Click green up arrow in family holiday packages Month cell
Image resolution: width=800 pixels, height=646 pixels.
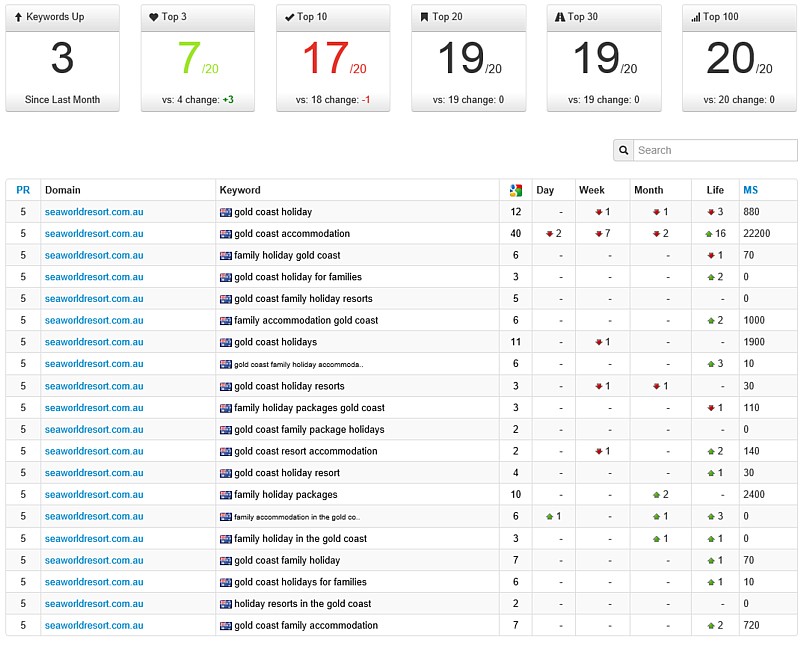(657, 495)
